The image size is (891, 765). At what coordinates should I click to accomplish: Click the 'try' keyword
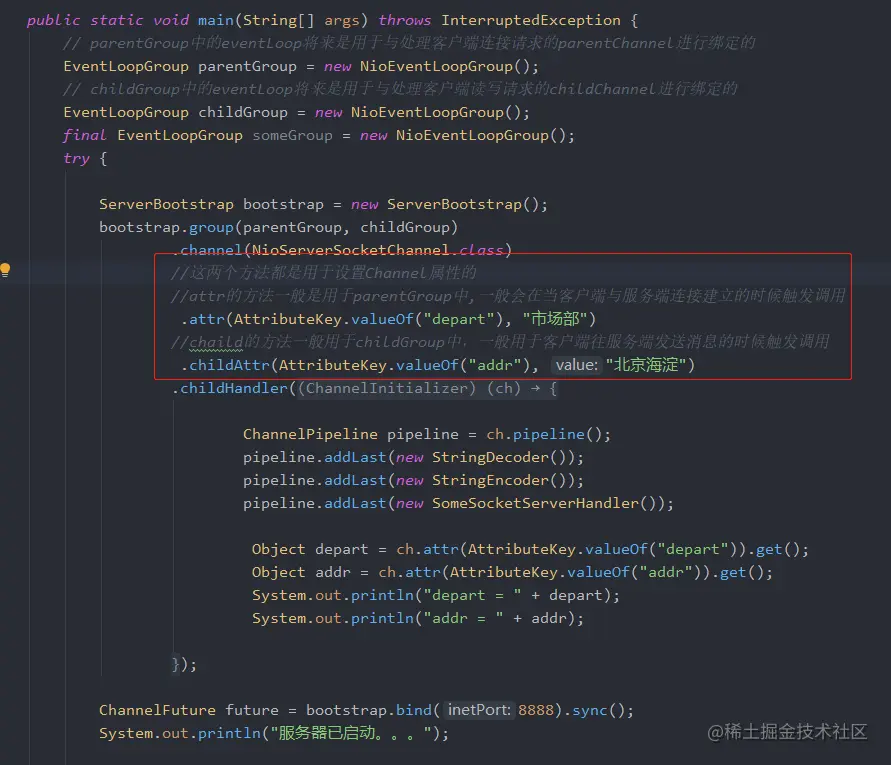tap(76, 159)
